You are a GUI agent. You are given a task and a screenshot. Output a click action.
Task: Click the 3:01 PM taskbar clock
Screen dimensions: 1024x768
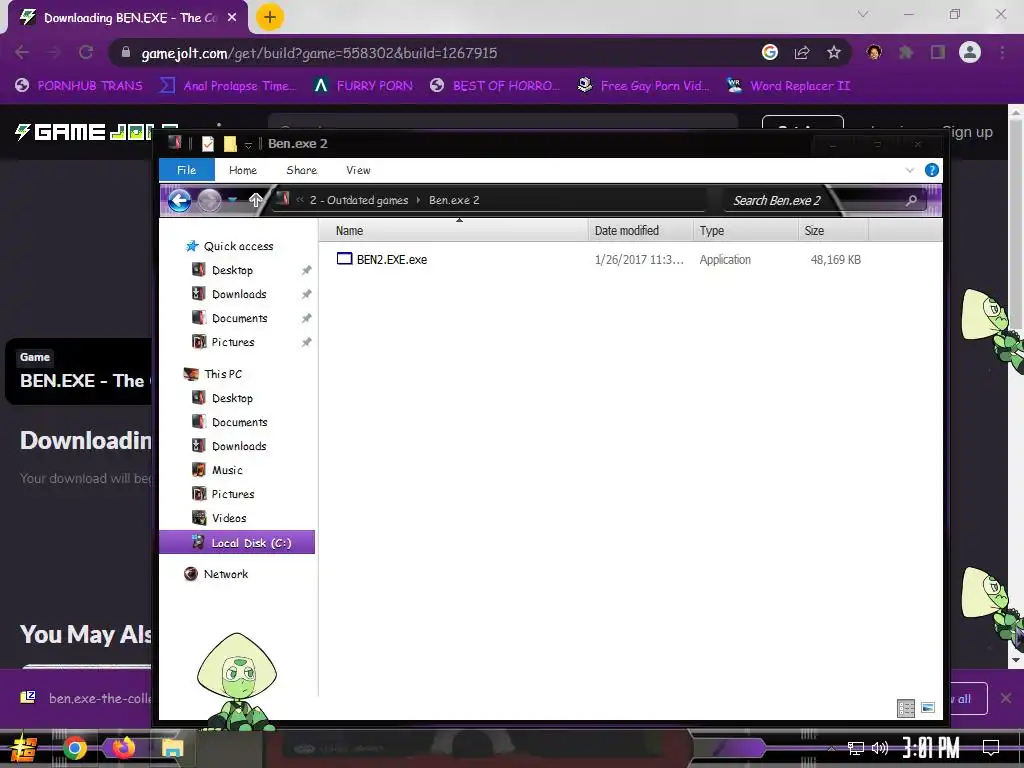point(931,748)
